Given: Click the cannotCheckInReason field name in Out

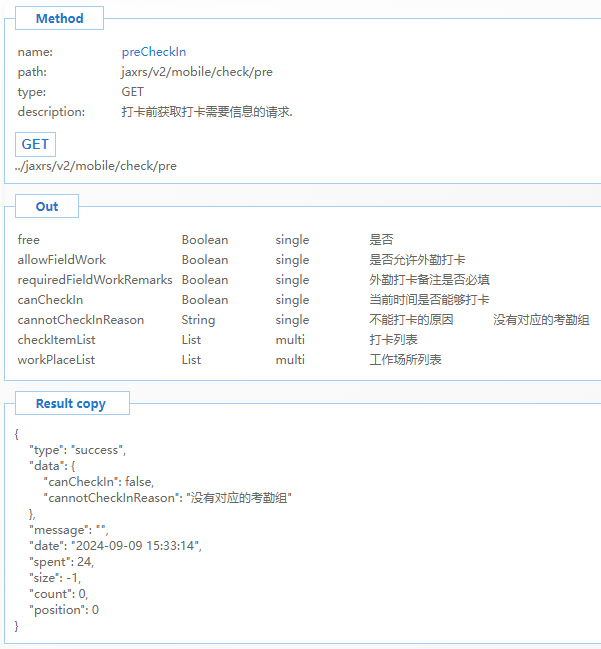Looking at the screenshot, I should (81, 320).
